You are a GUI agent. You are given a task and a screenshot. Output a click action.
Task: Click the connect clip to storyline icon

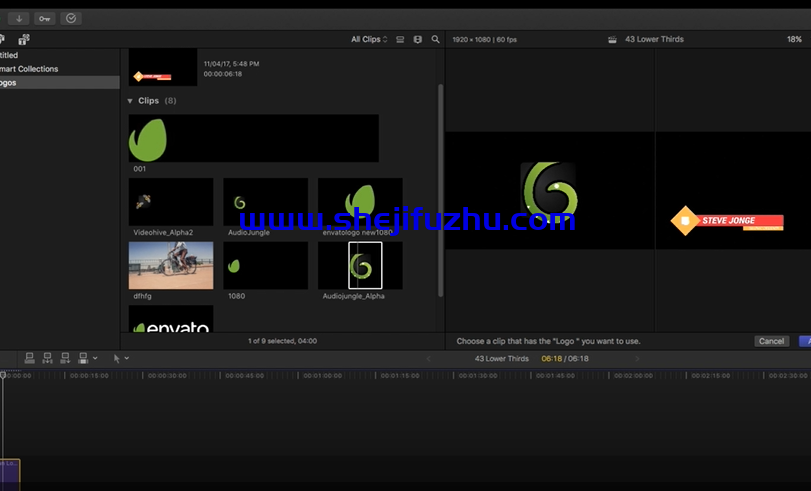pos(29,357)
